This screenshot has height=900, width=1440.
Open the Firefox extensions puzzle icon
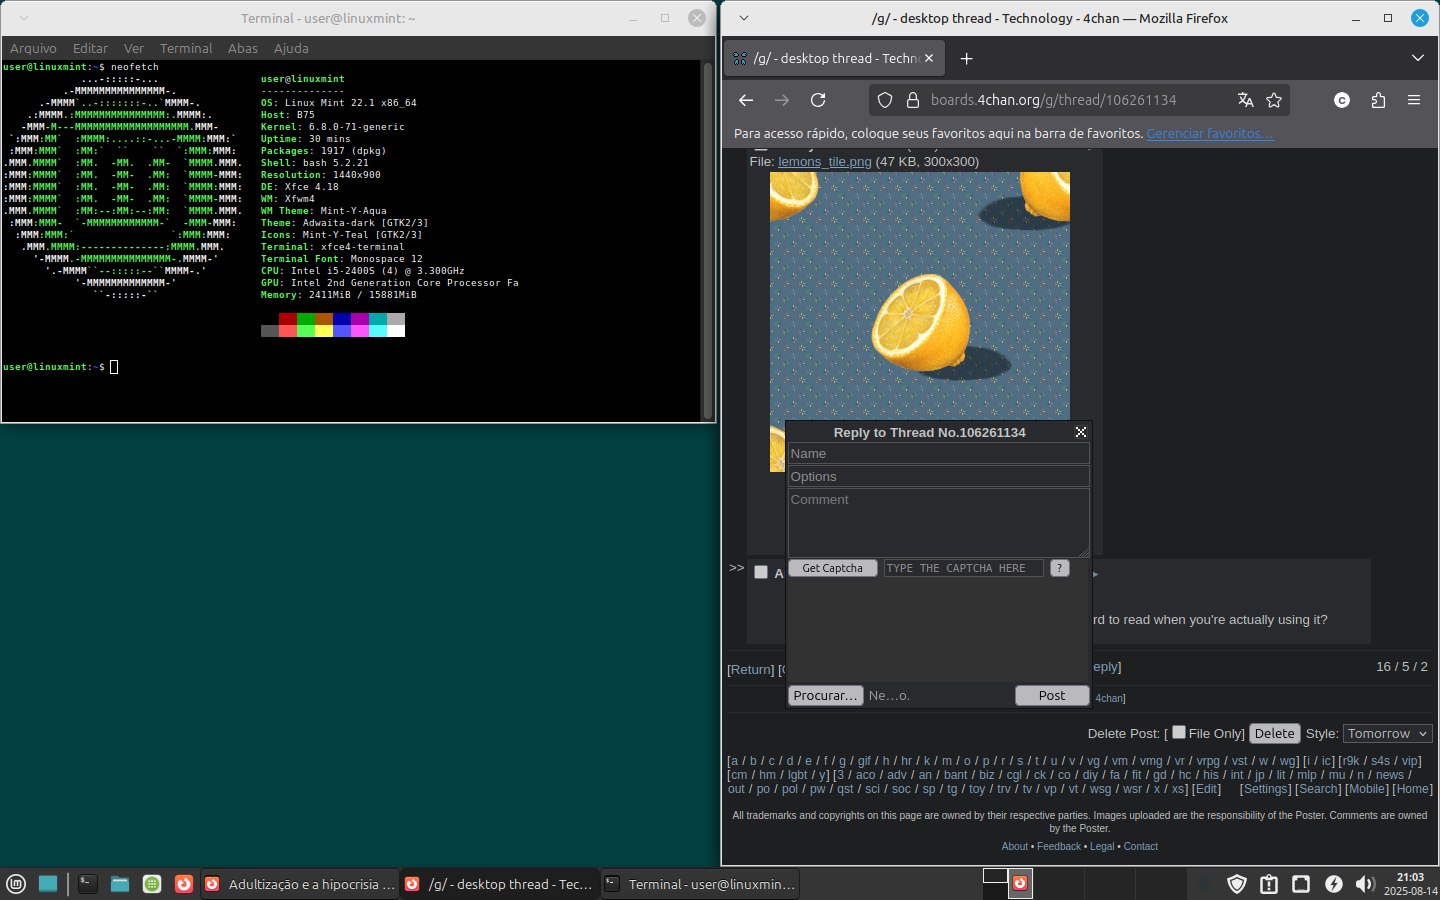click(x=1378, y=100)
